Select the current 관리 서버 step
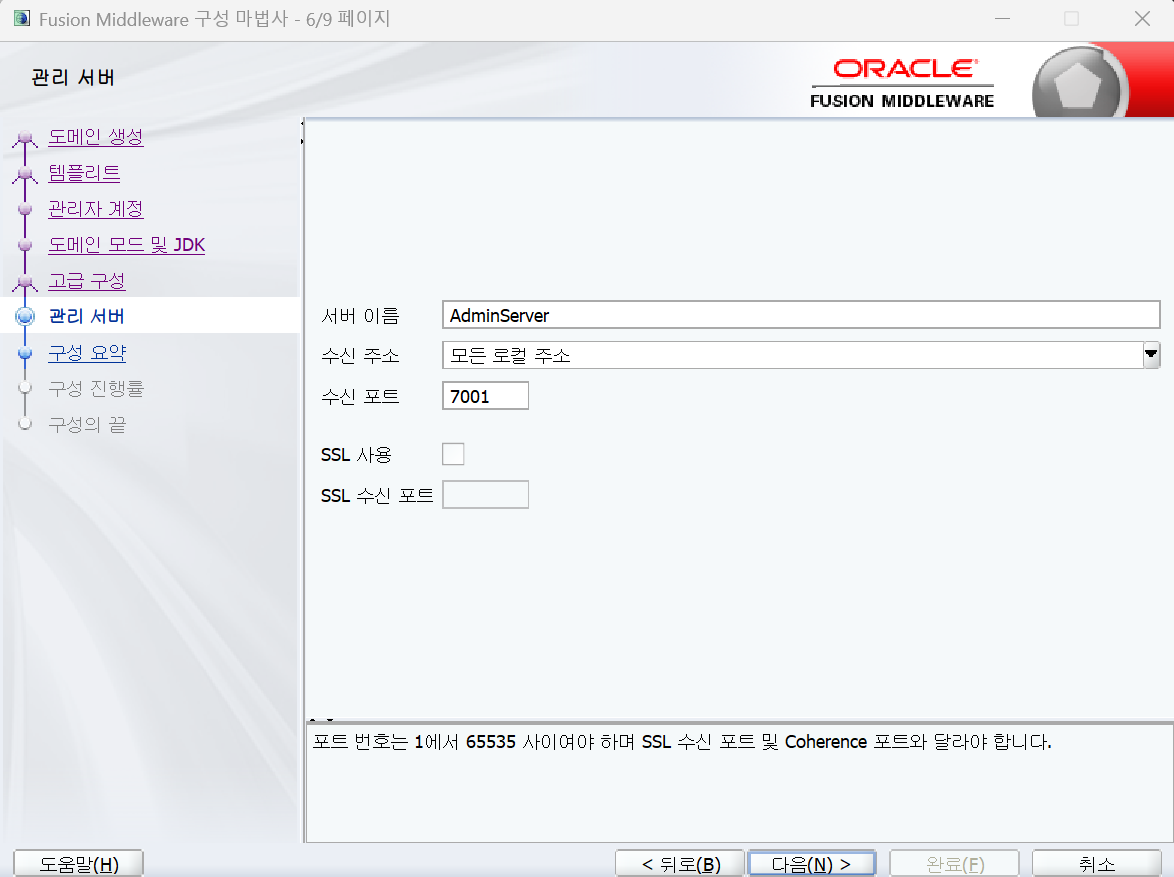The height and width of the screenshot is (877, 1174). [x=87, y=316]
